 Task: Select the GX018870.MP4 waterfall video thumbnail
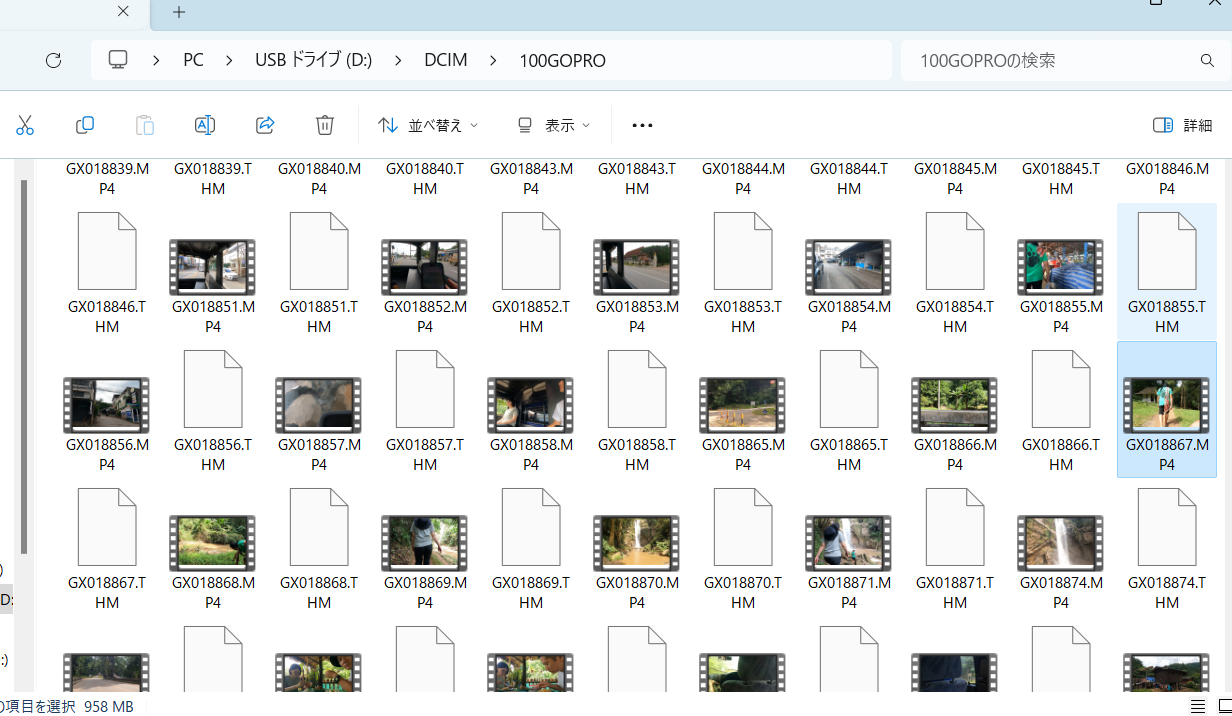click(x=637, y=542)
